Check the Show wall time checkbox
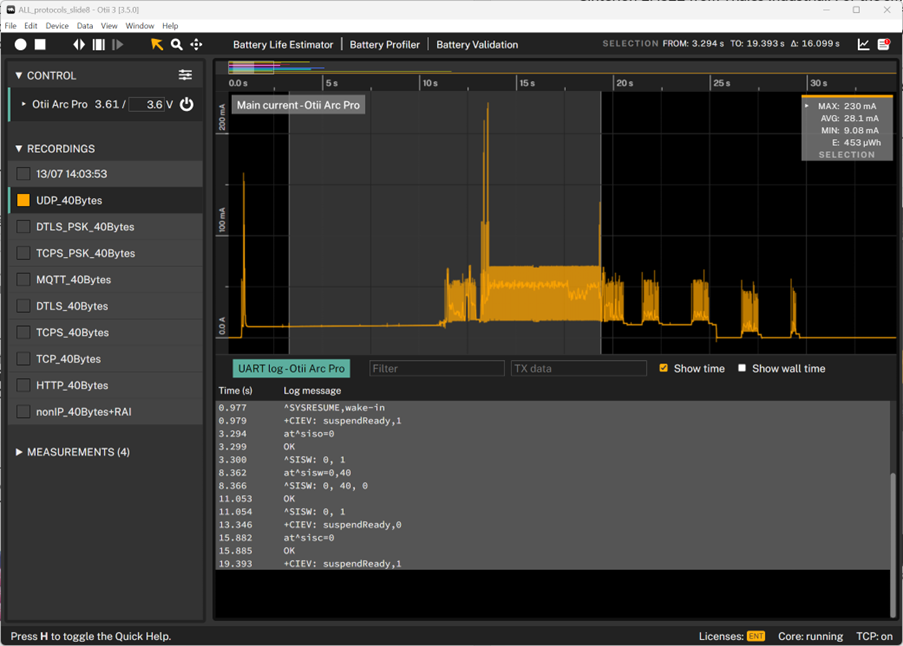Image resolution: width=903 pixels, height=646 pixels. [x=742, y=368]
